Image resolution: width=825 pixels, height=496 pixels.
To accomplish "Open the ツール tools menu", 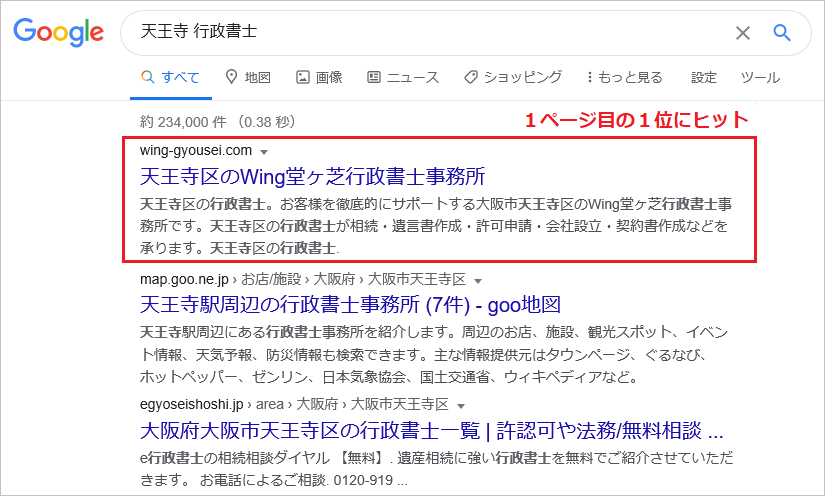I will pos(760,77).
